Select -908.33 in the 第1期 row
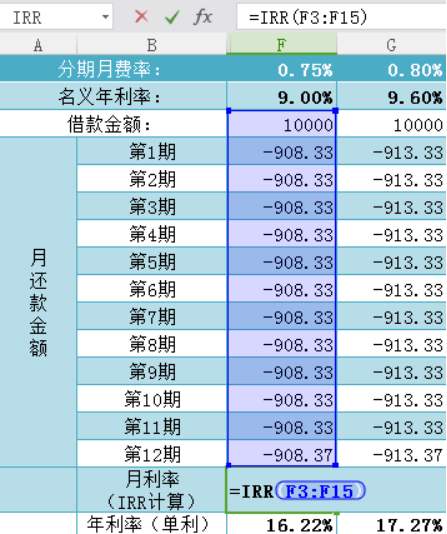The image size is (447, 534). pyautogui.click(x=282, y=151)
